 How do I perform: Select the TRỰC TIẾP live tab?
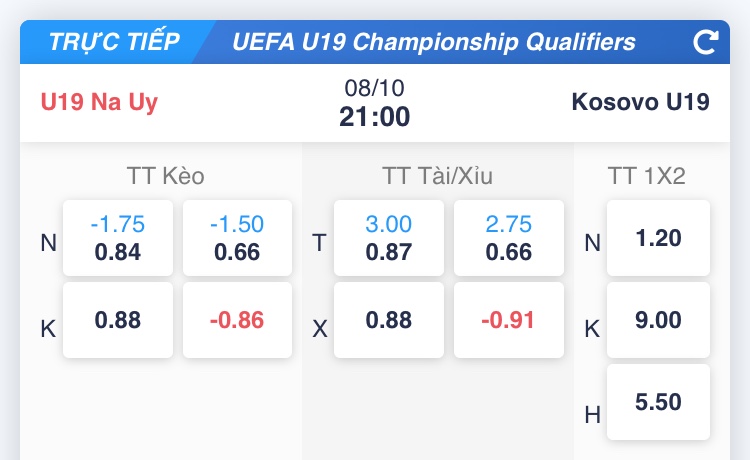115,42
